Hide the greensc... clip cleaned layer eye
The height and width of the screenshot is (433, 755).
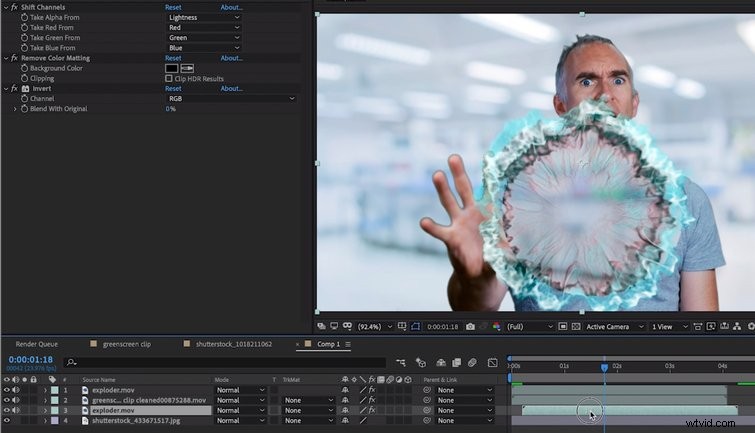(x=7, y=400)
